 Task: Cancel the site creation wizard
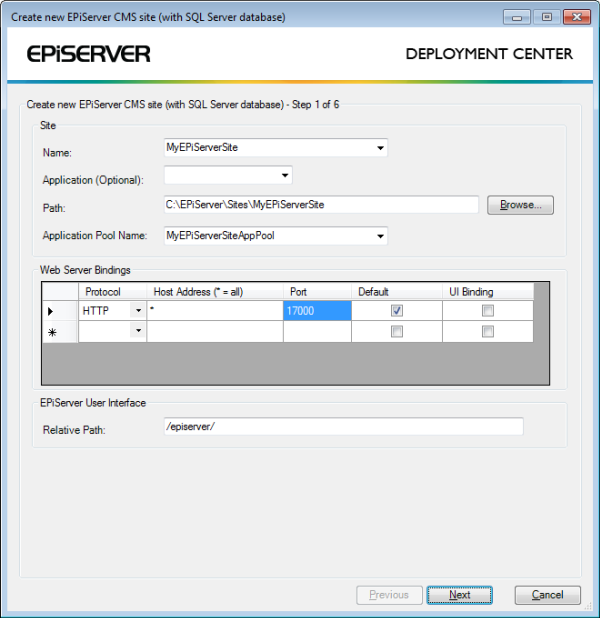547,595
